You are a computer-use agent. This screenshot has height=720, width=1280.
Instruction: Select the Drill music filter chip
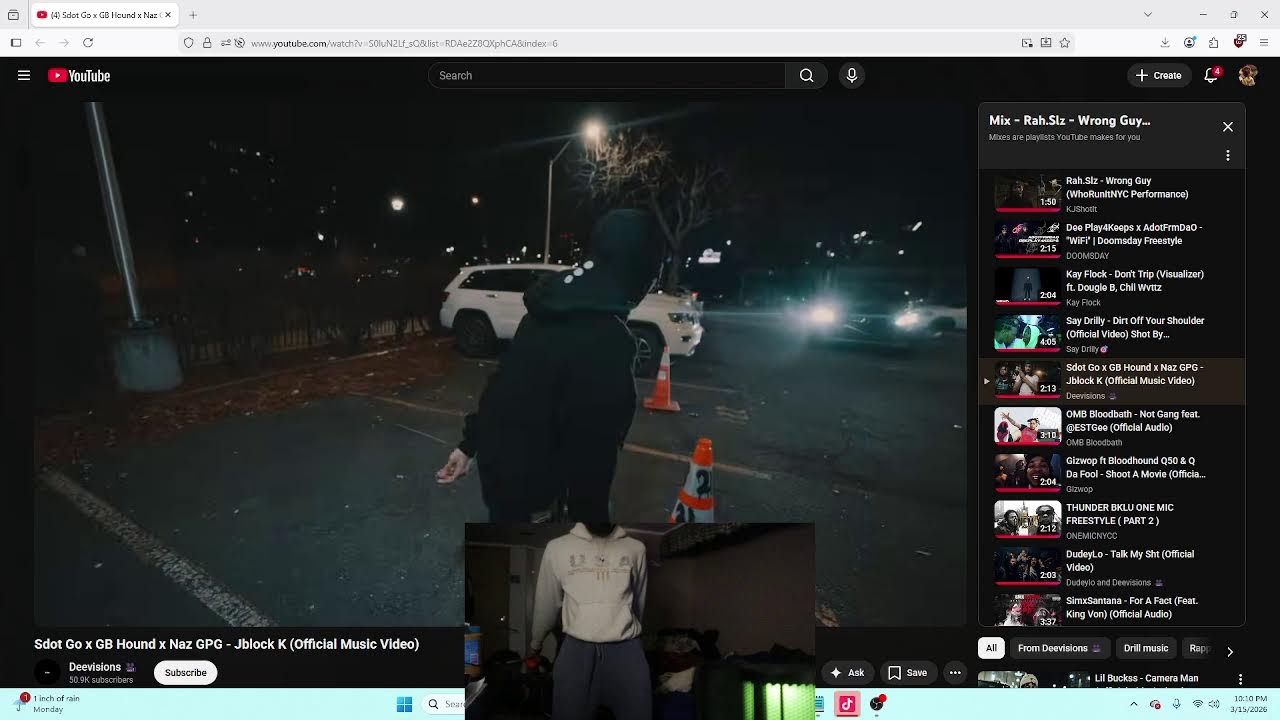click(1146, 648)
